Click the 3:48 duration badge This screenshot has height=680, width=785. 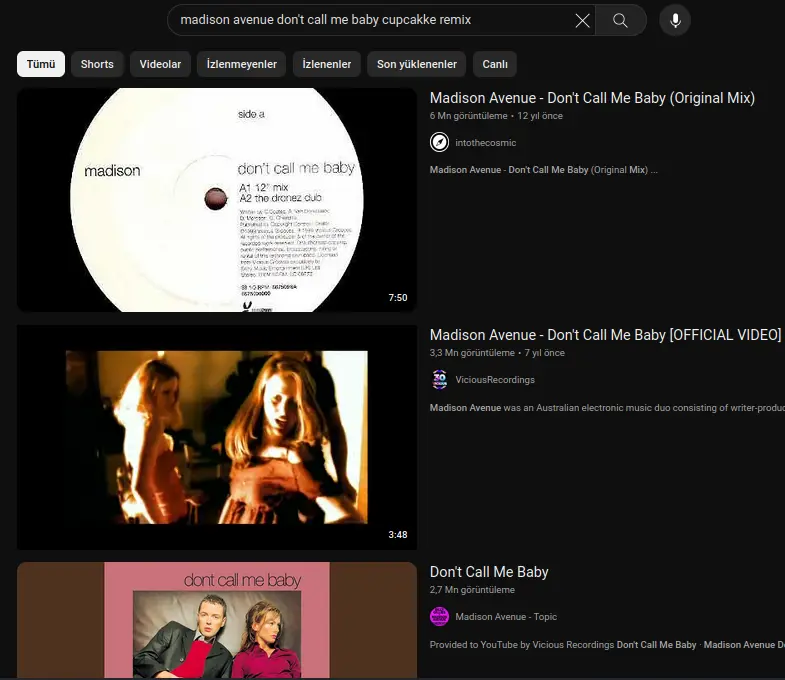[398, 534]
